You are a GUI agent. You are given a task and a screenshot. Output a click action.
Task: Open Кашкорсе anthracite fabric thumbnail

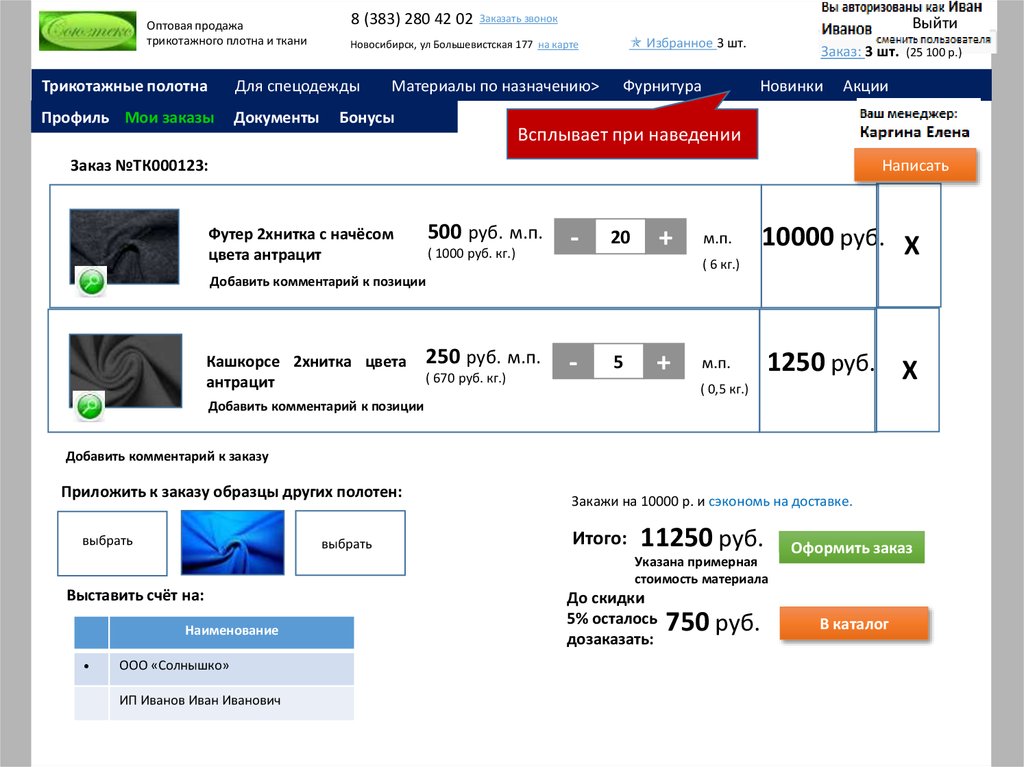125,371
